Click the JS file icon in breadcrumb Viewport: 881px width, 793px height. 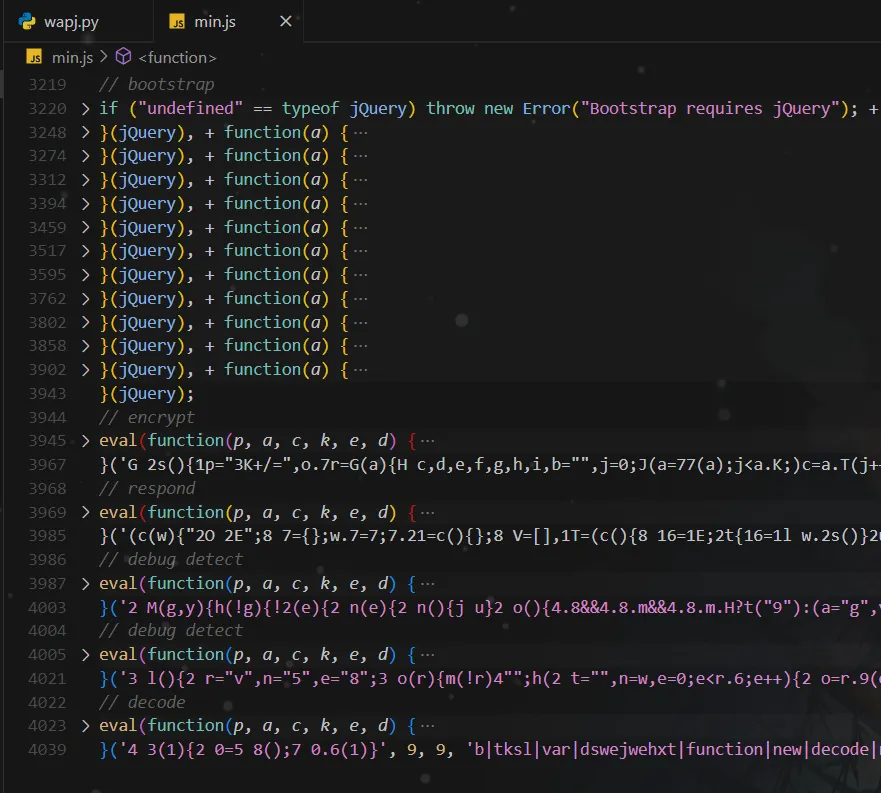pos(34,57)
